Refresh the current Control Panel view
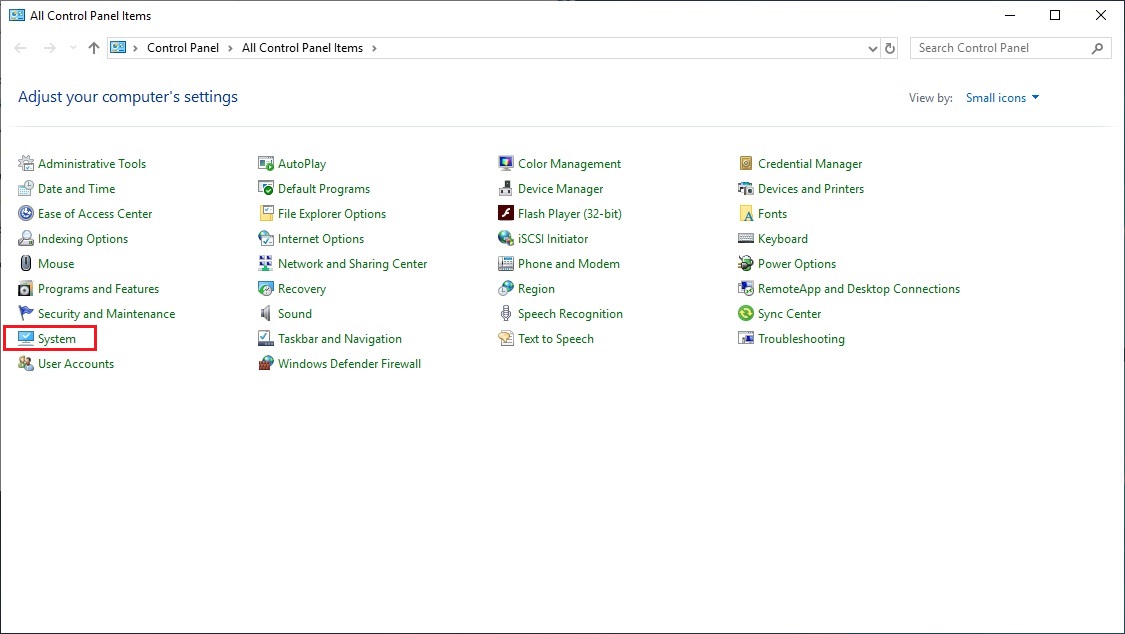1125x634 pixels. (890, 47)
